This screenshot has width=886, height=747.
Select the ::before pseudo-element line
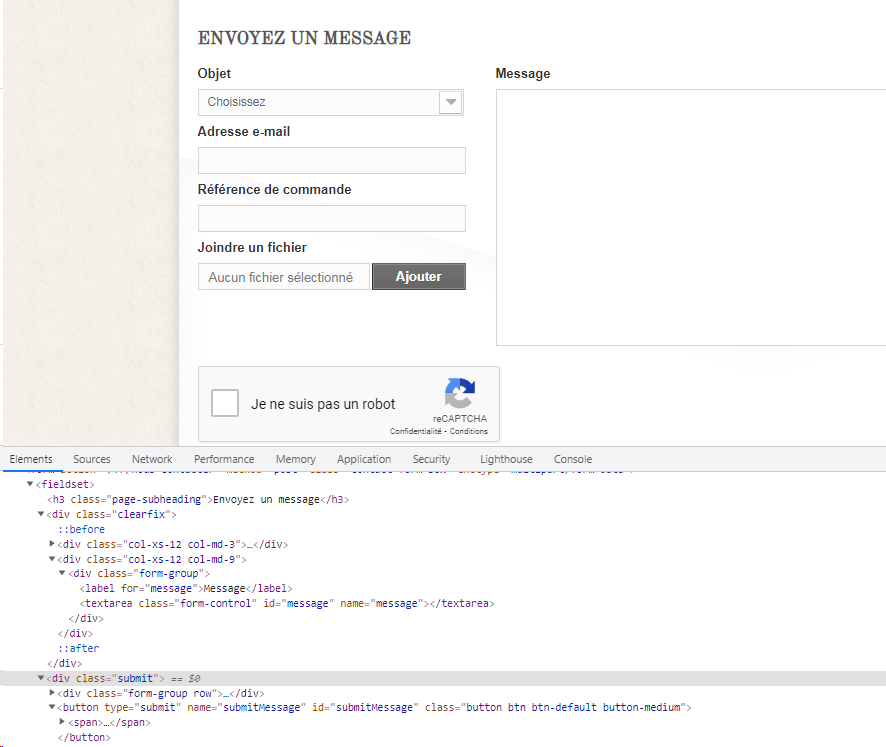coord(81,529)
